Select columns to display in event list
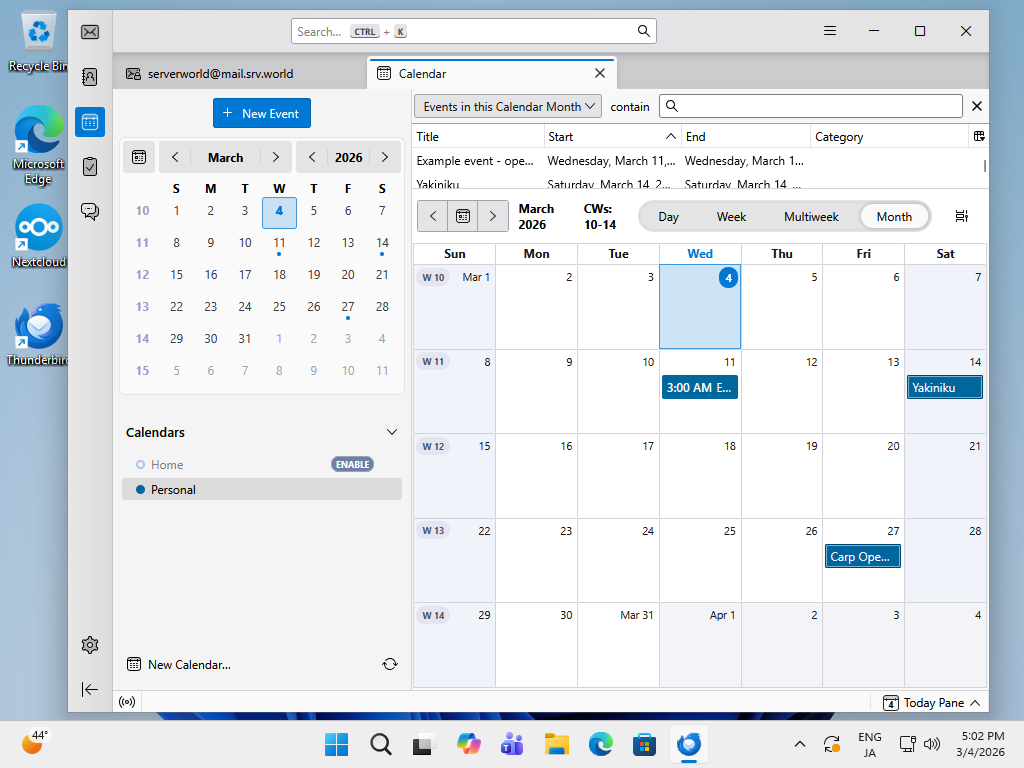The width and height of the screenshot is (1024, 768). 979,136
